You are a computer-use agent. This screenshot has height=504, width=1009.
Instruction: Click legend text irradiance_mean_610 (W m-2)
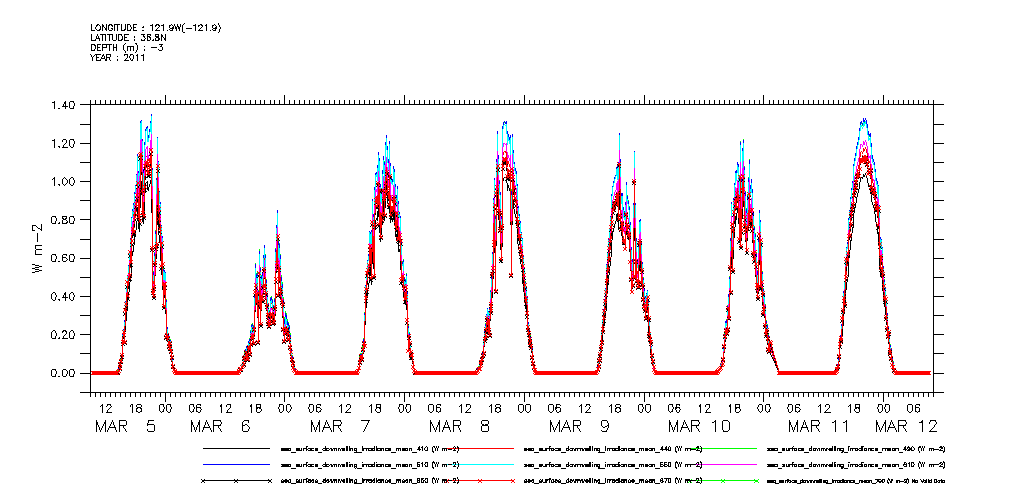coord(856,465)
